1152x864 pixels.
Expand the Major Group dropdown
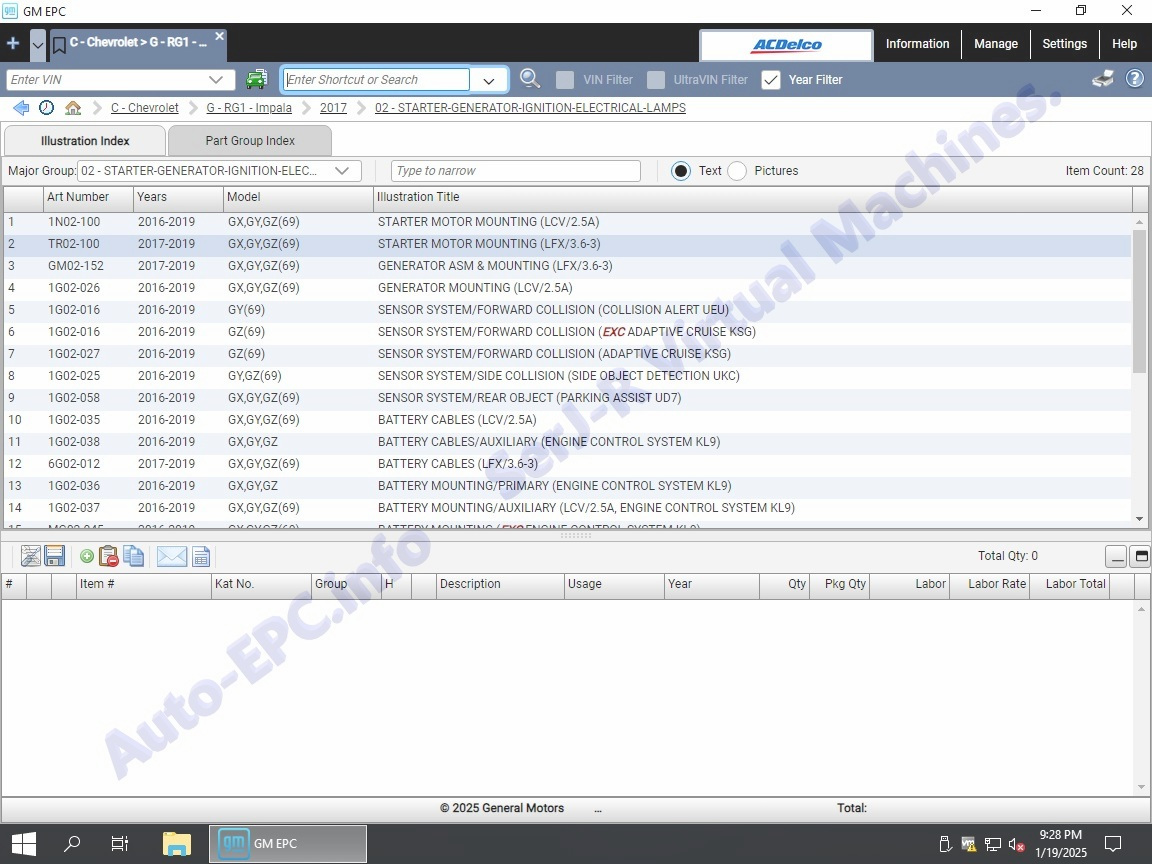pos(343,171)
